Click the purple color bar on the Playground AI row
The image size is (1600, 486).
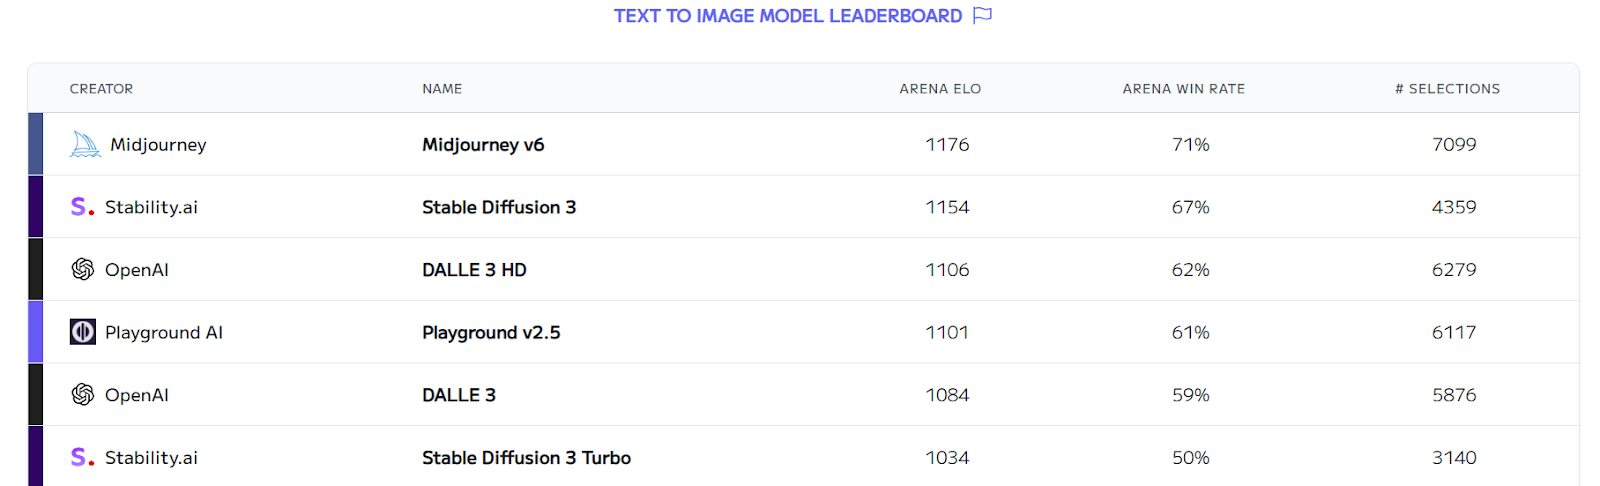(36, 332)
